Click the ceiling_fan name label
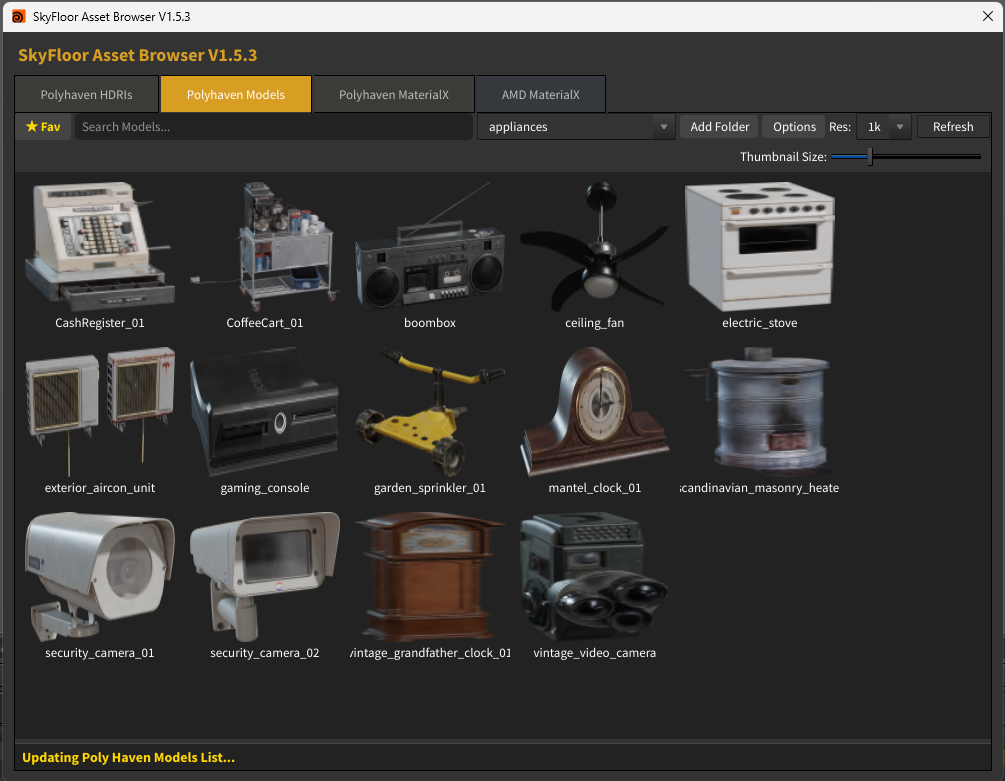1005x781 pixels. click(x=595, y=323)
